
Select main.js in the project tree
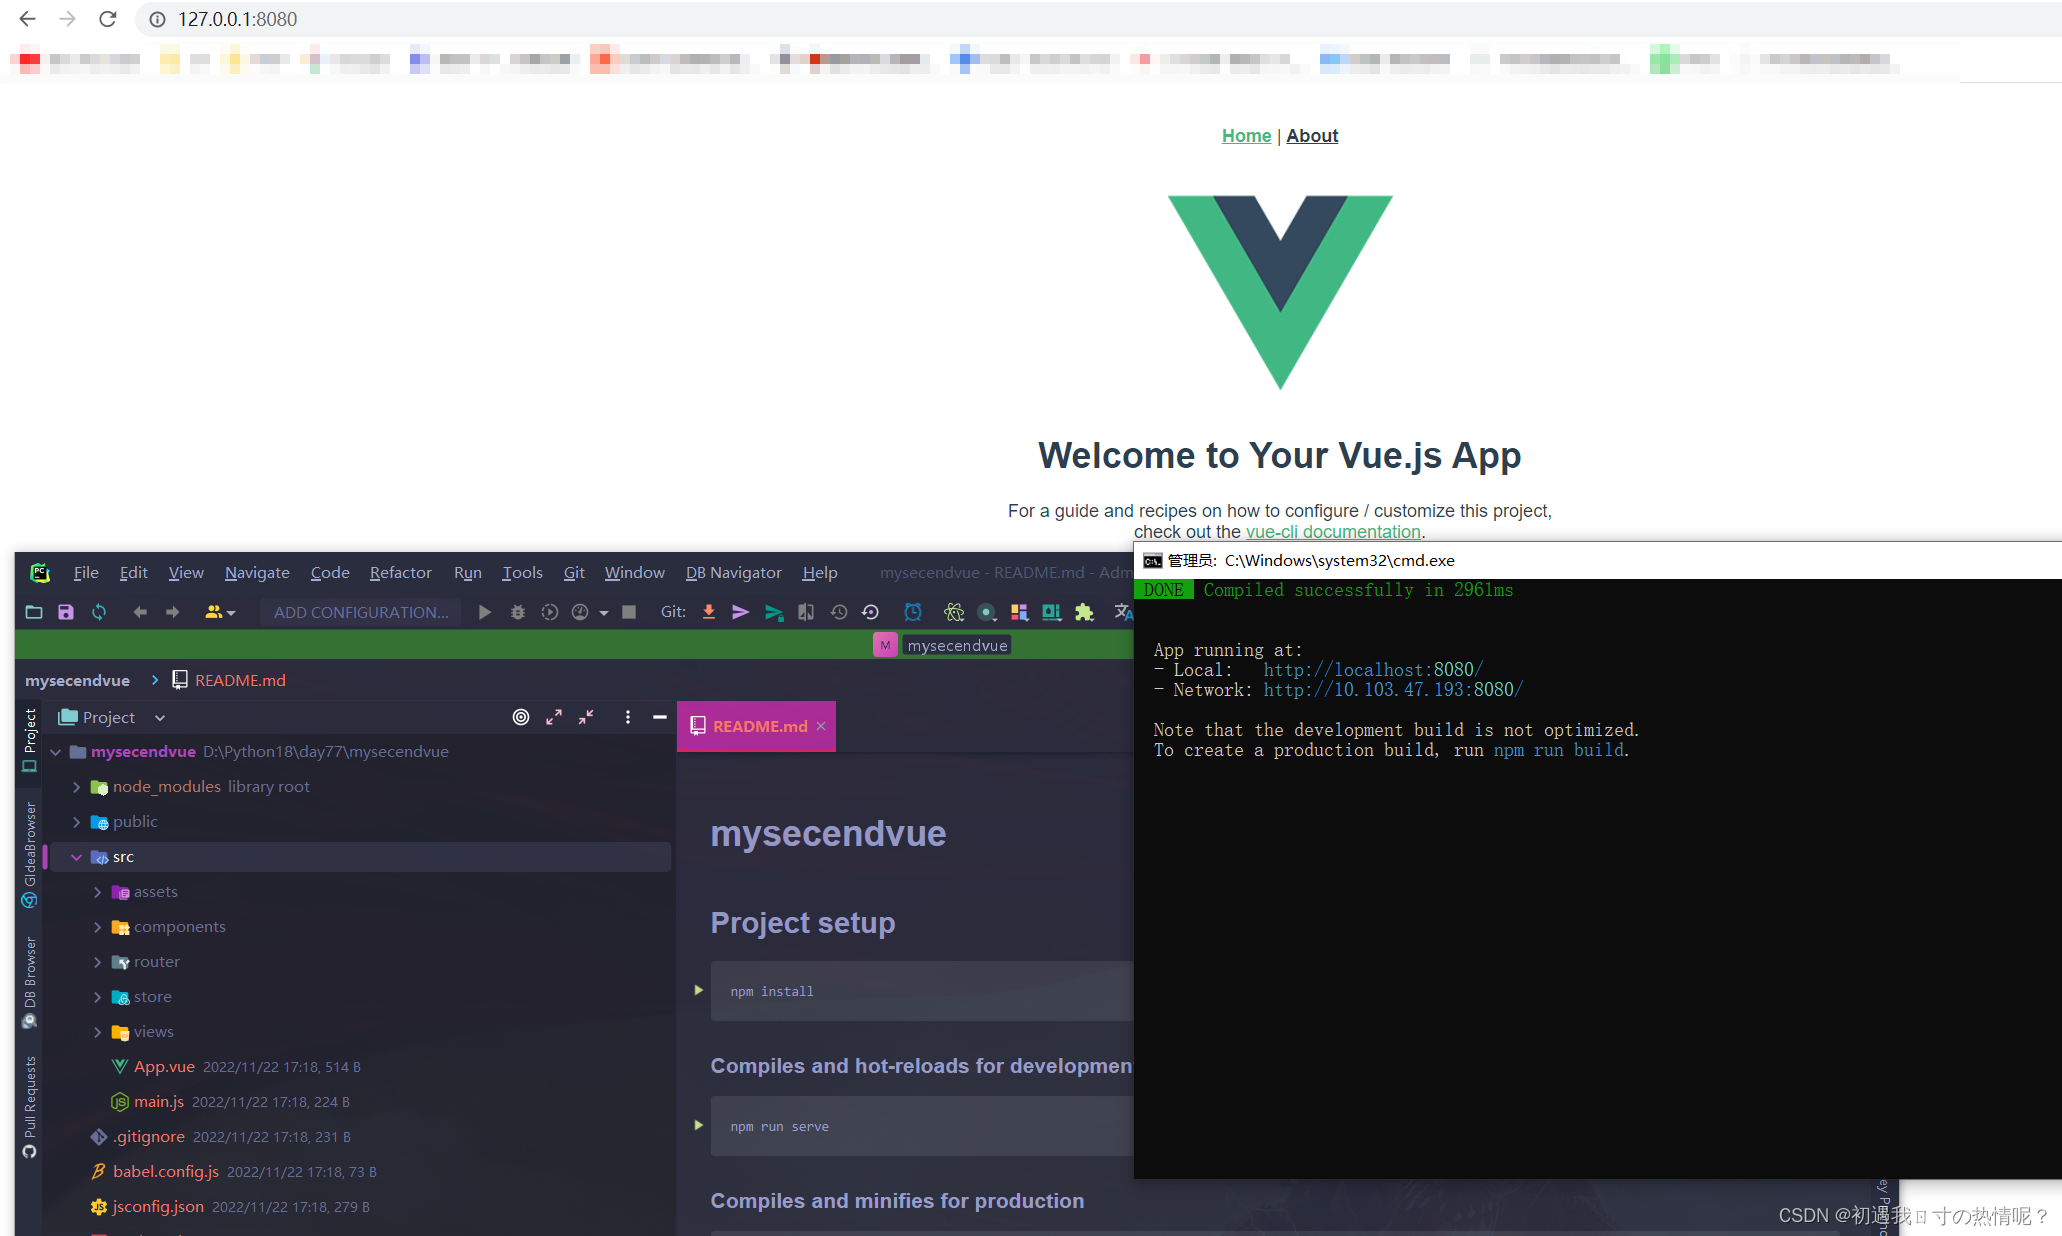[159, 1102]
